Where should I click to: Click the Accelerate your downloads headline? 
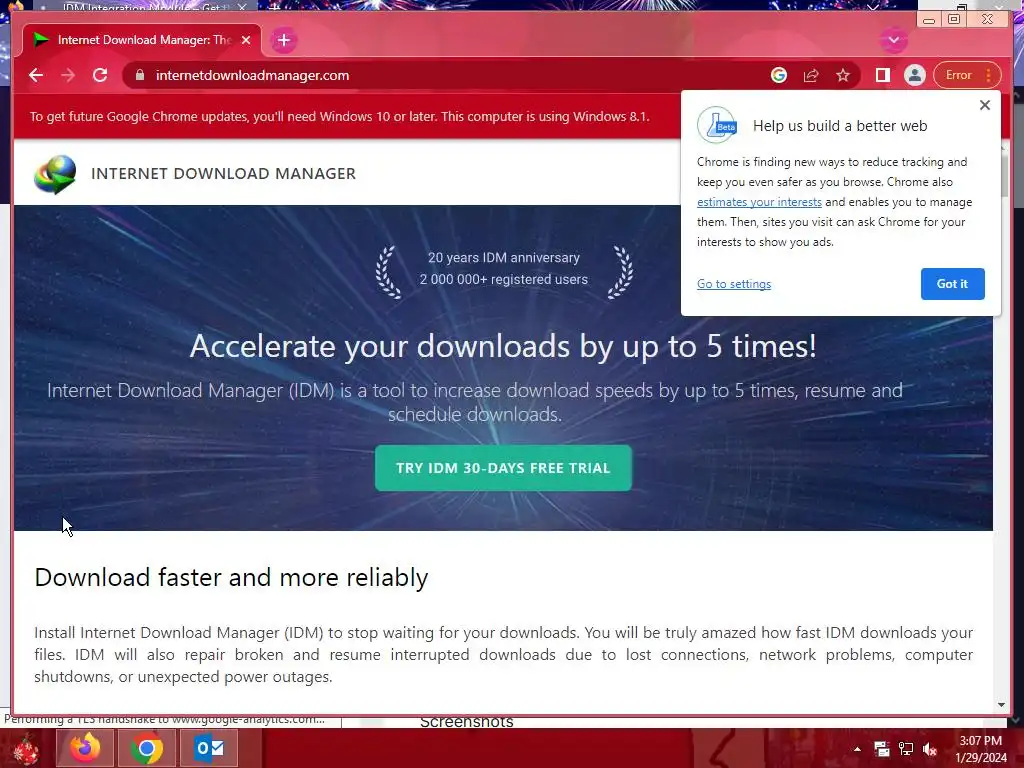[x=504, y=345]
